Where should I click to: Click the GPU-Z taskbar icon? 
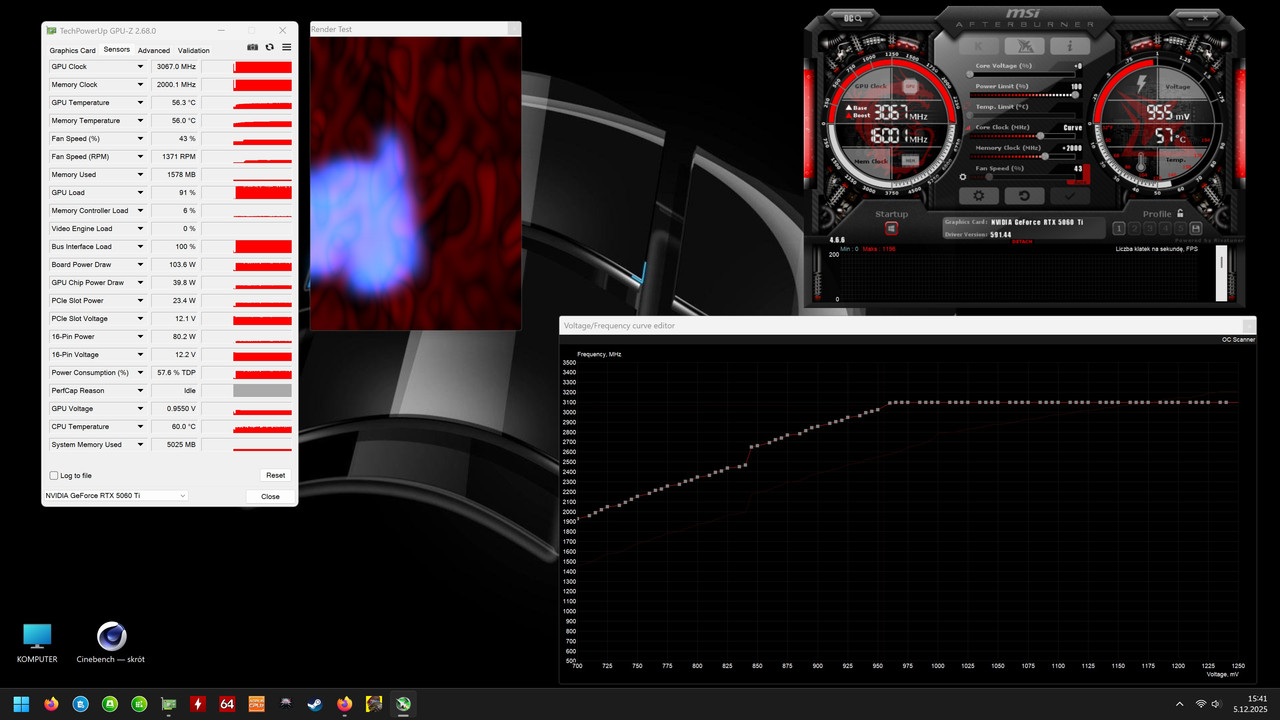tap(169, 704)
